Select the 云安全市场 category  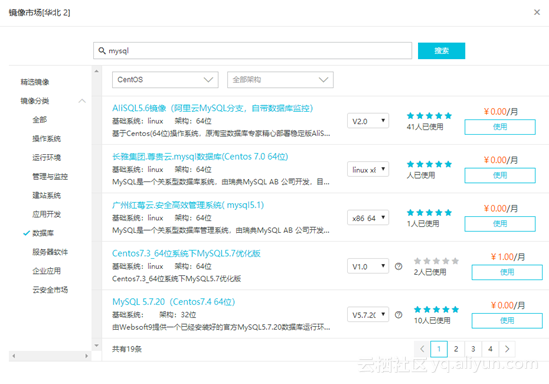point(50,290)
